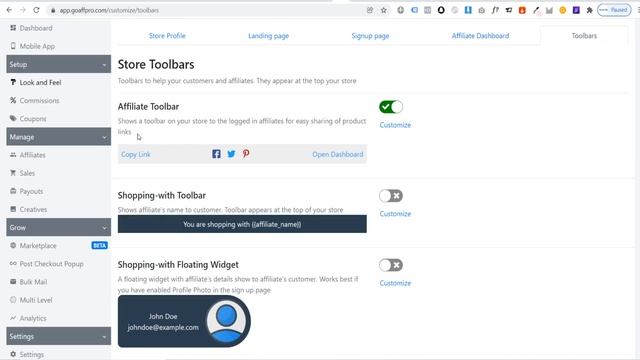Switch to the Landing page tab

pyautogui.click(x=269, y=36)
